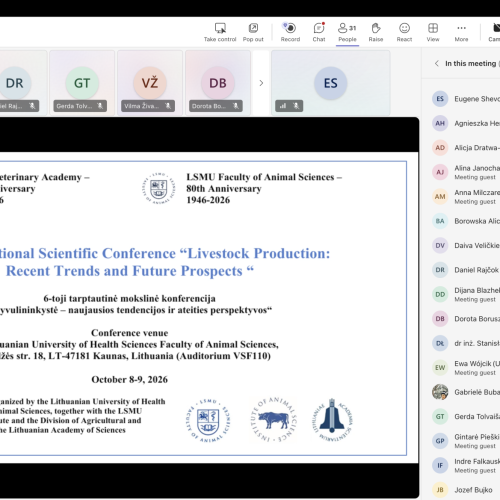Viewport: 500px width, 500px height.
Task: Start recording with the Record button
Action: click(290, 32)
